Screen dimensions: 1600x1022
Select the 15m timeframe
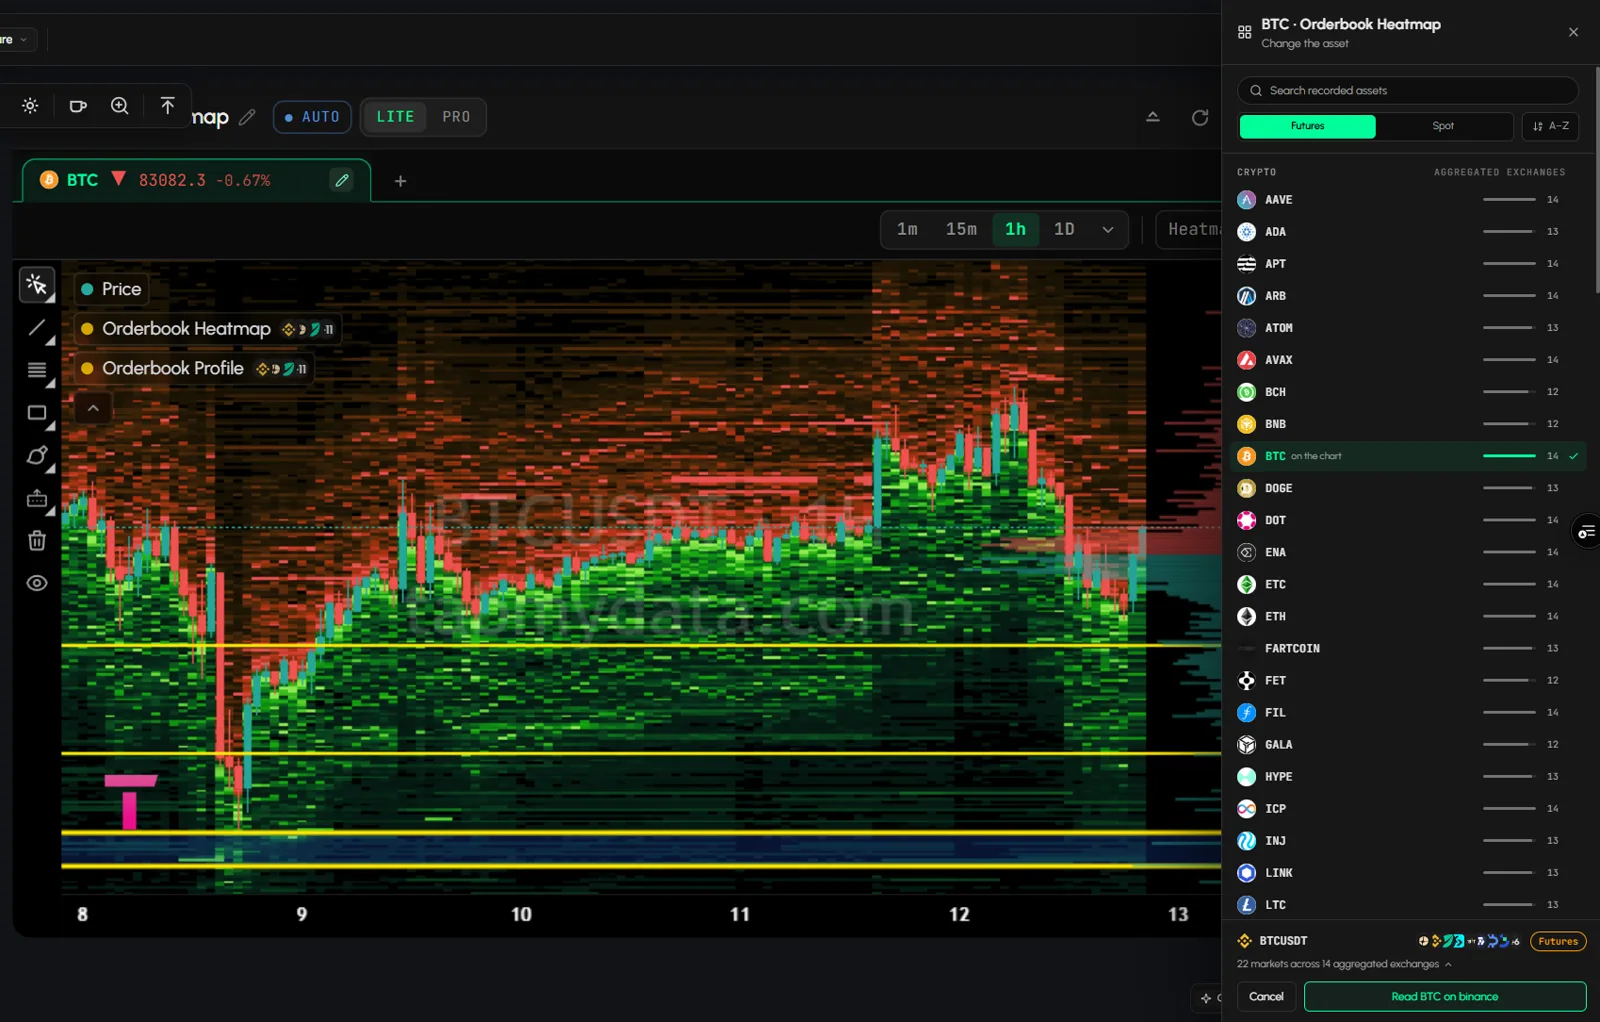(961, 230)
